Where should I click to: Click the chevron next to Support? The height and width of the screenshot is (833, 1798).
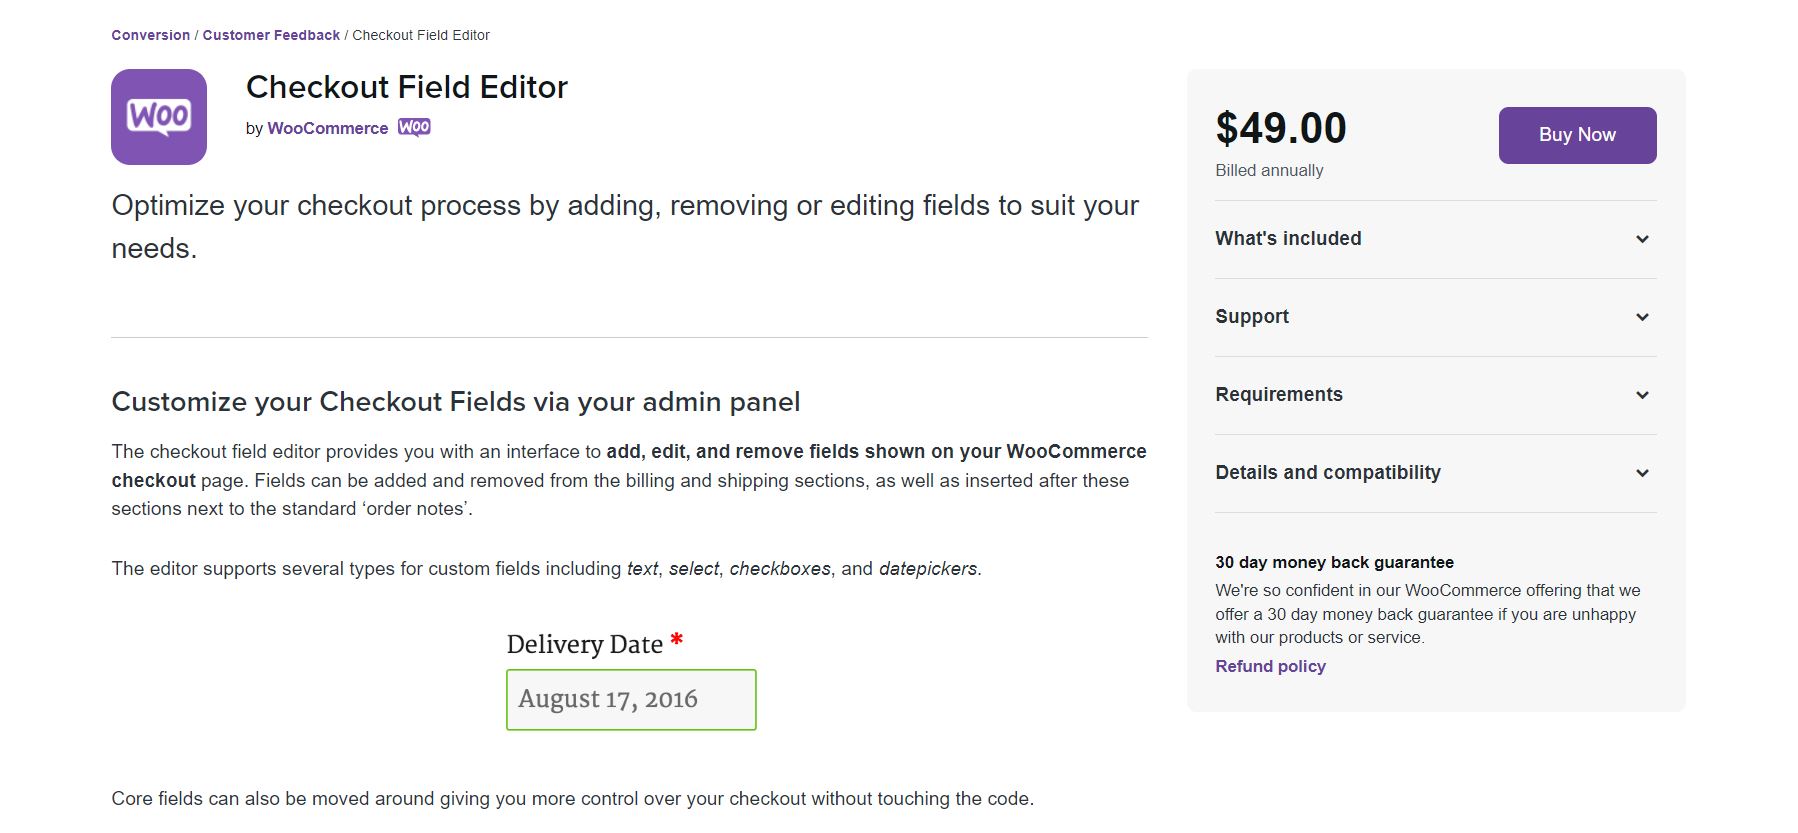pyautogui.click(x=1642, y=317)
